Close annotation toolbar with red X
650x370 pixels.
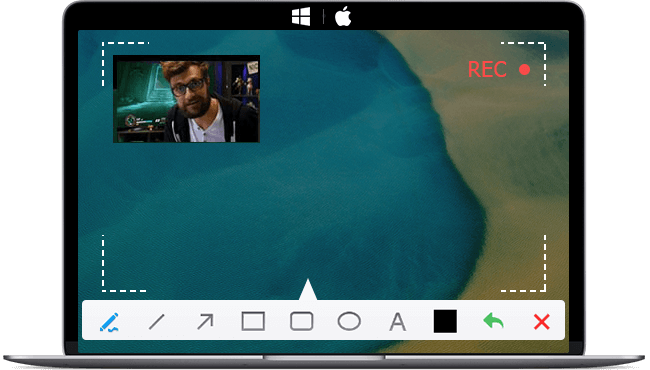coord(541,322)
